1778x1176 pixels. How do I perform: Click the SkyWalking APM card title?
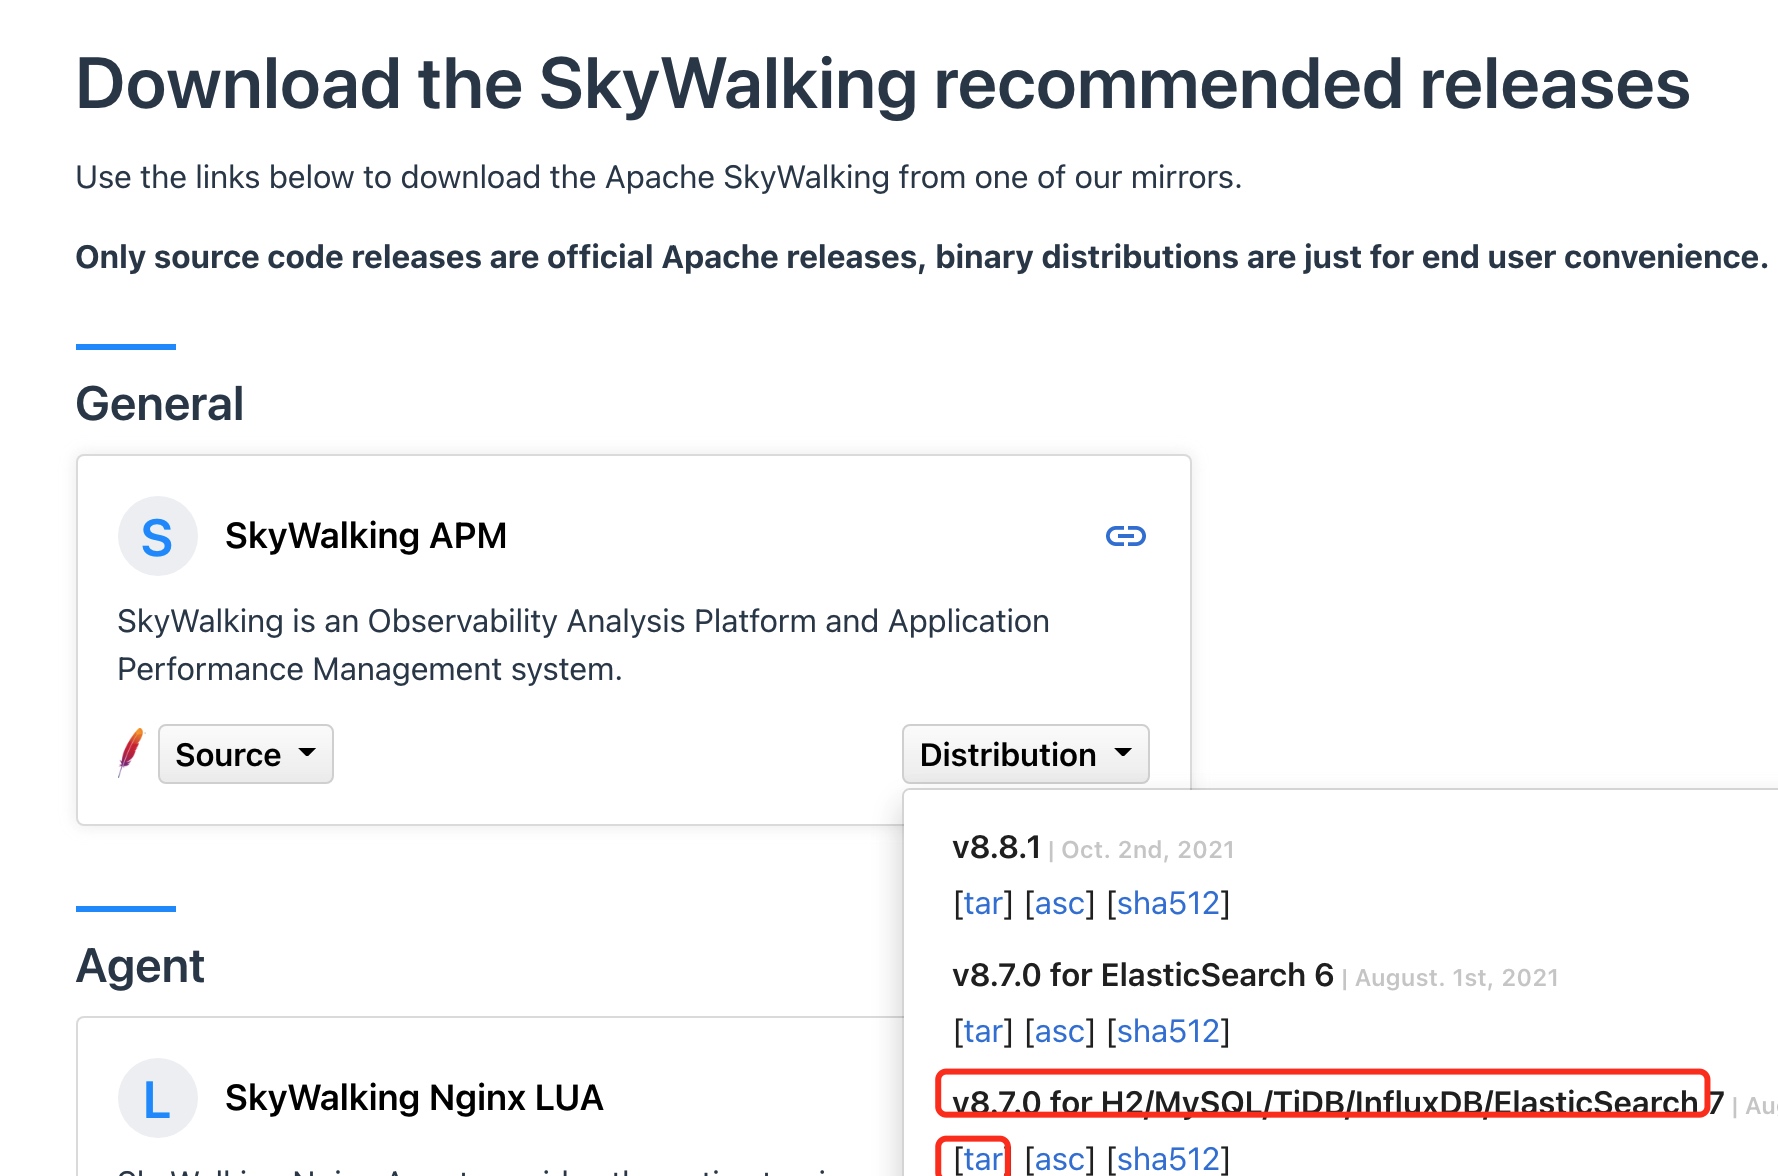tap(366, 537)
